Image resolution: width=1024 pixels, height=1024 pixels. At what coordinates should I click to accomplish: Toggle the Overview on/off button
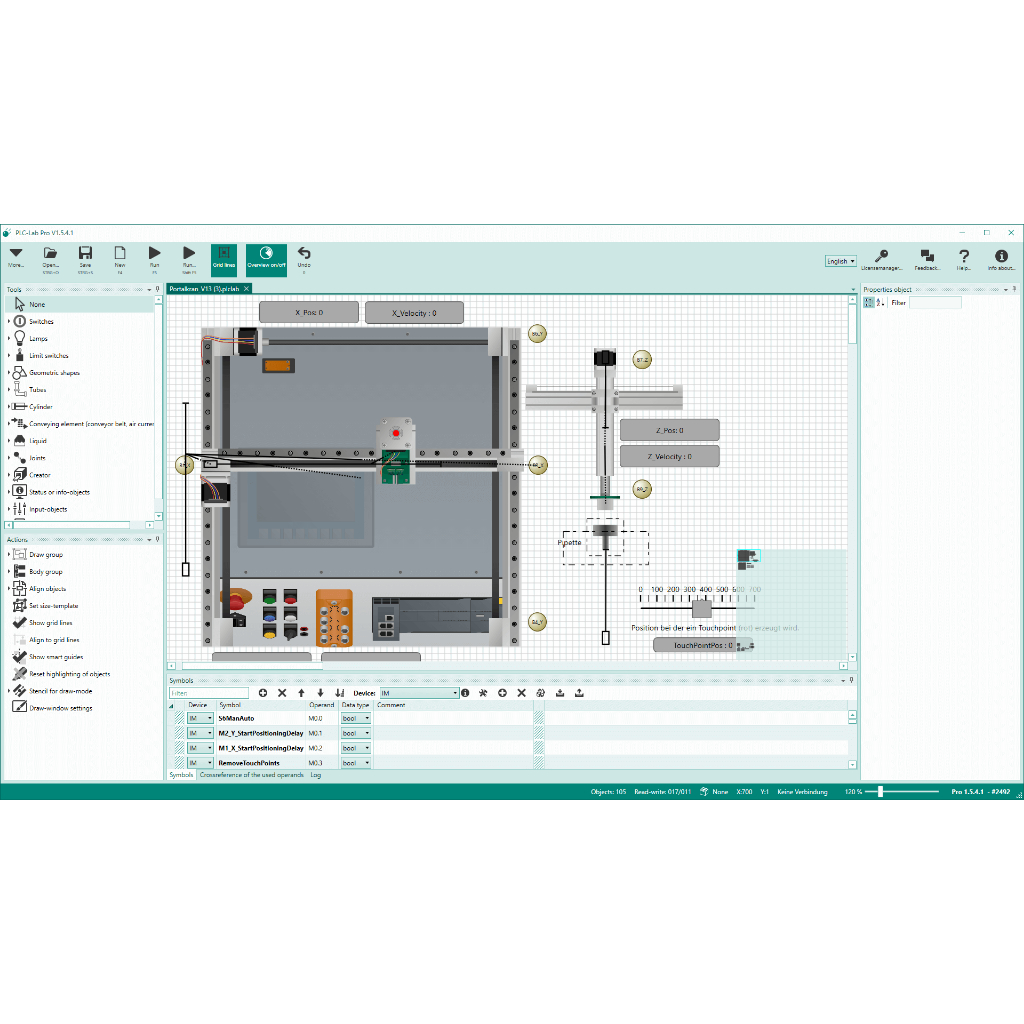point(265,258)
